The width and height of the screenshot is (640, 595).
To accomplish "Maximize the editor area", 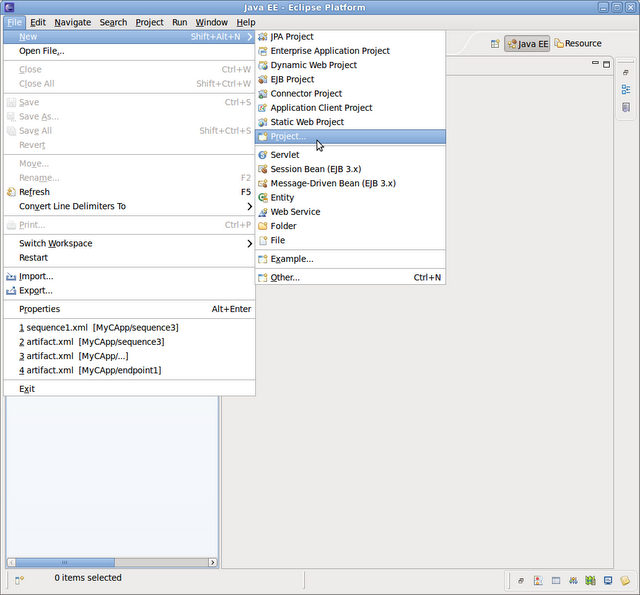I will pyautogui.click(x=607, y=64).
